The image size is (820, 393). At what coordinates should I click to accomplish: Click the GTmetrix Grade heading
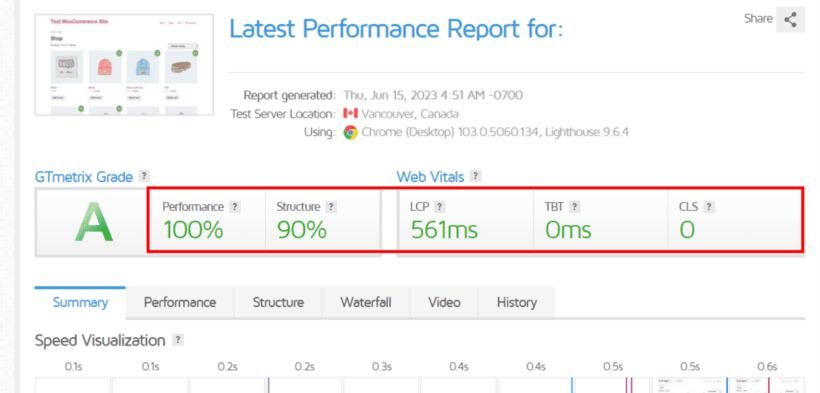[x=84, y=177]
